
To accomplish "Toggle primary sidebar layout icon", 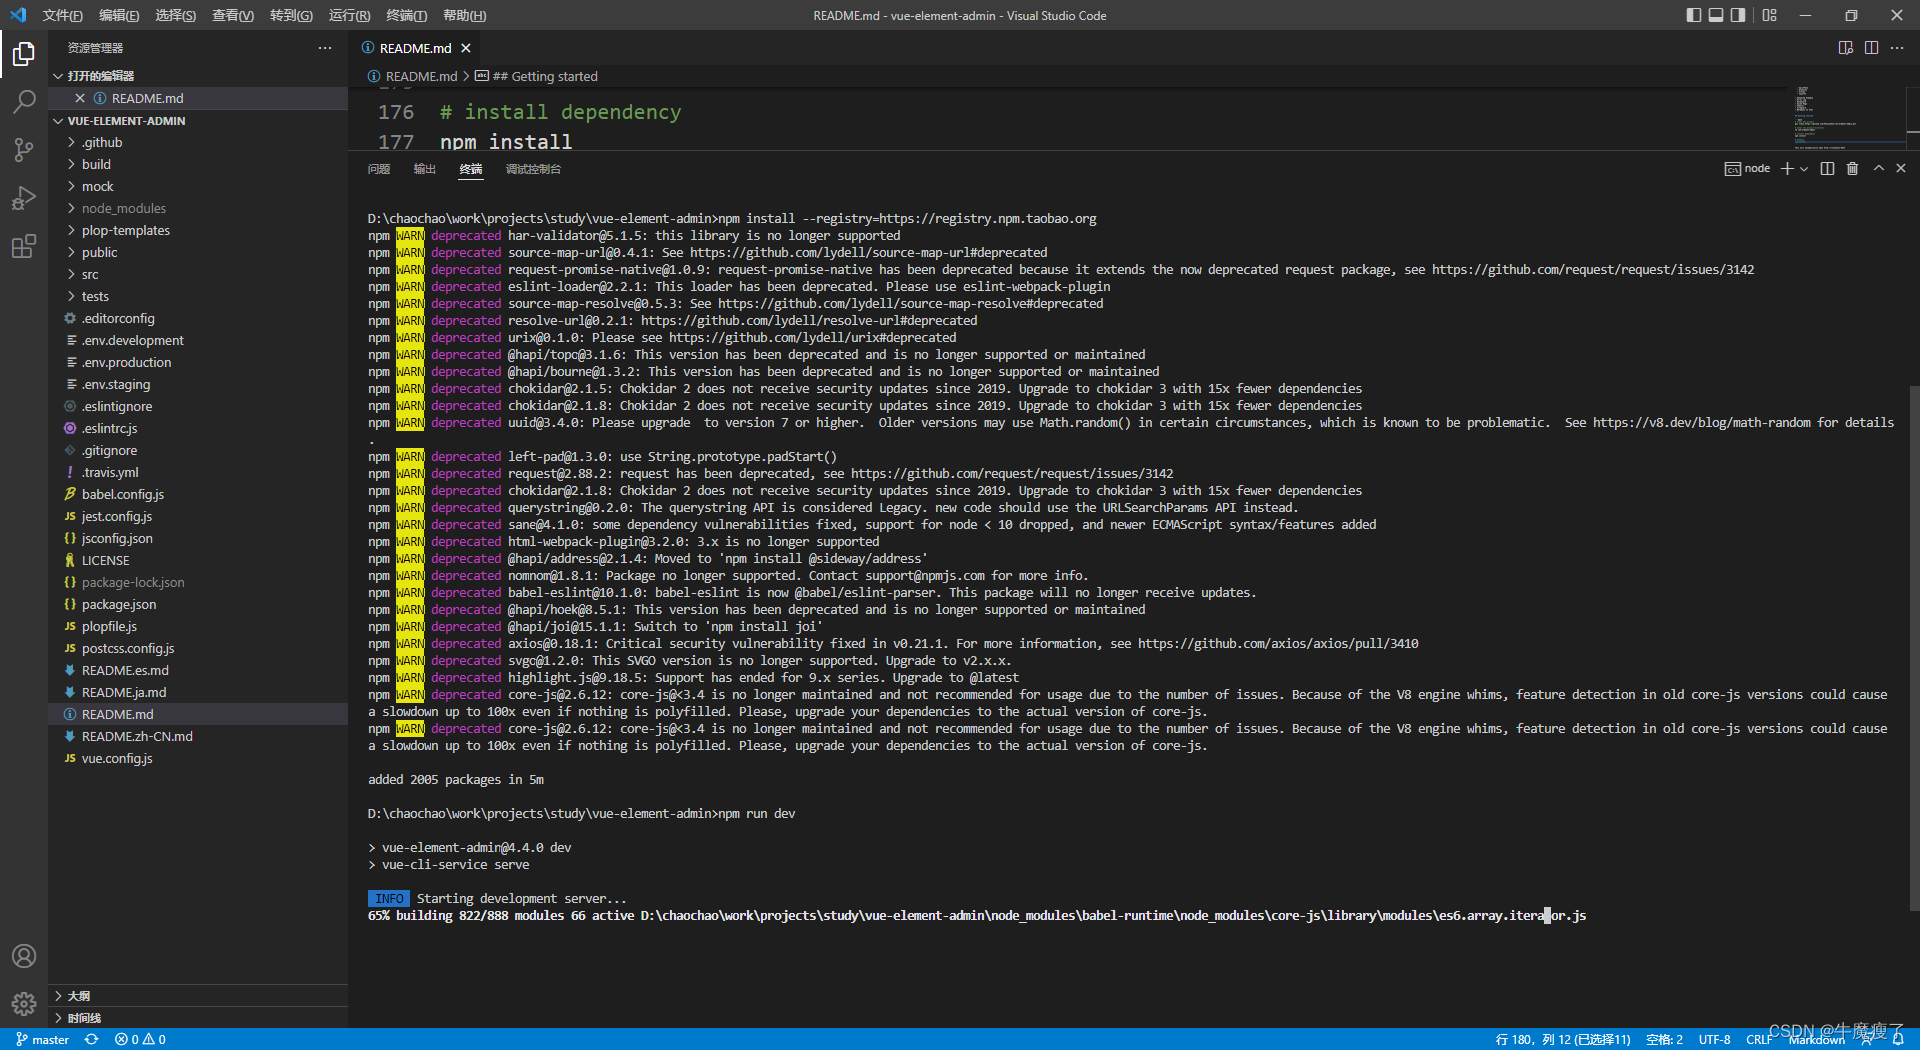I will (x=1693, y=15).
